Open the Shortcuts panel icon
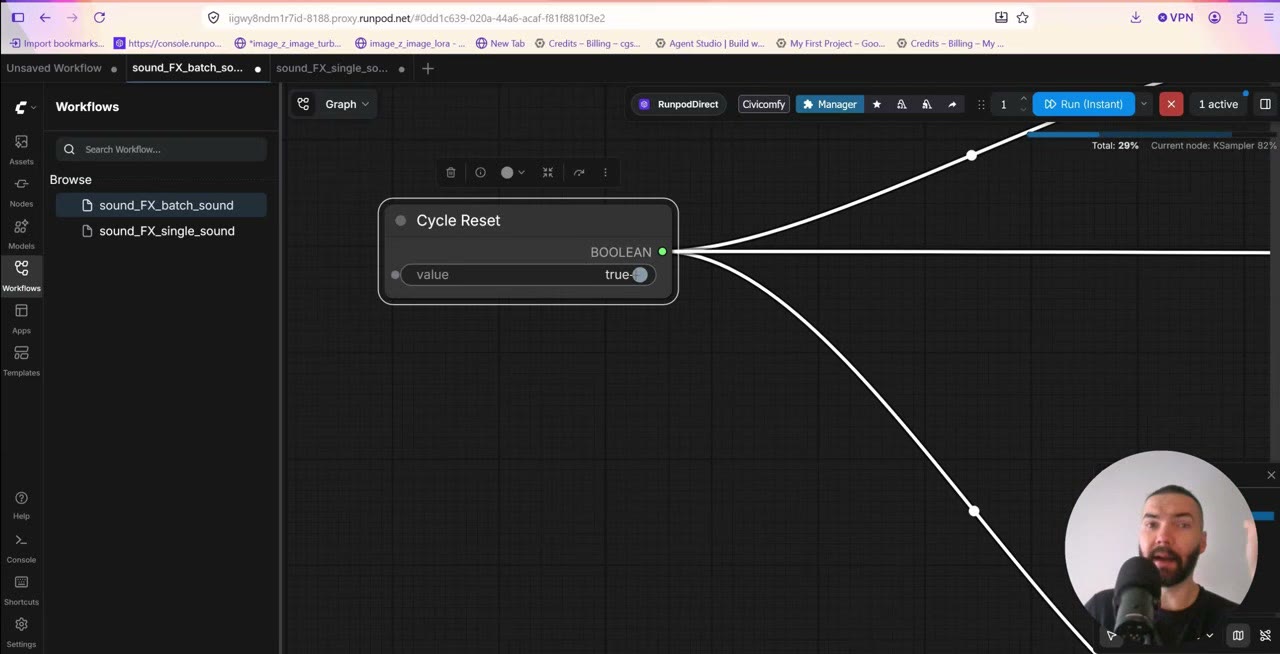1280x654 pixels. pos(21,588)
